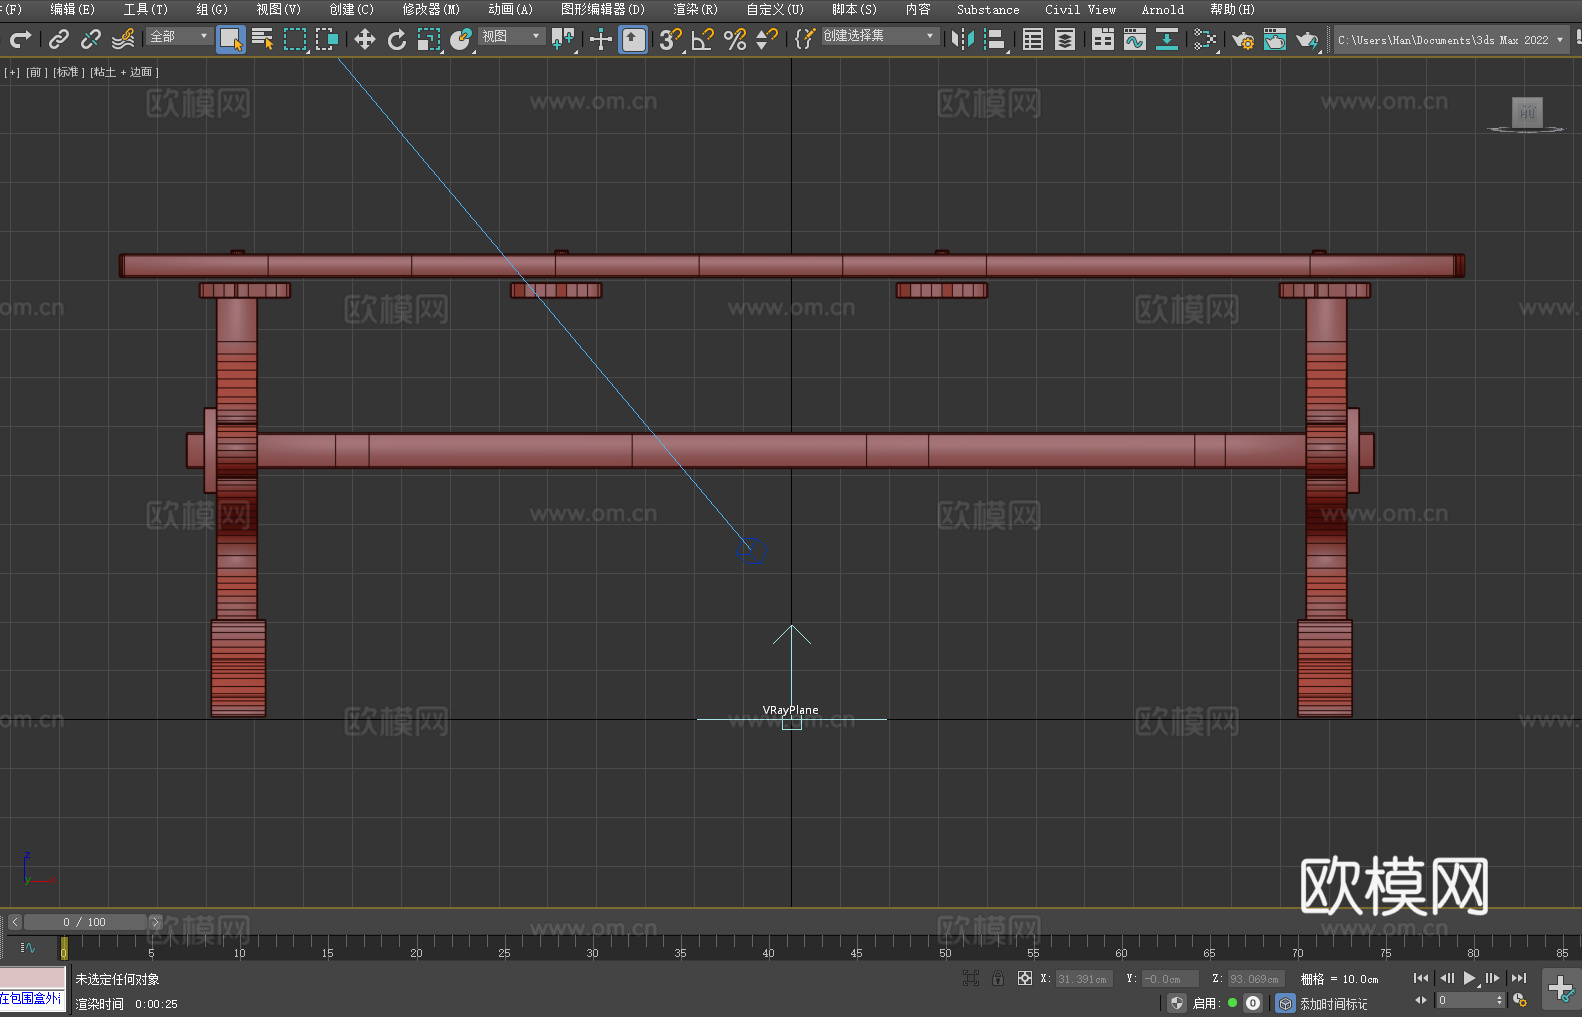Open the 组(G) menu

coord(212,9)
